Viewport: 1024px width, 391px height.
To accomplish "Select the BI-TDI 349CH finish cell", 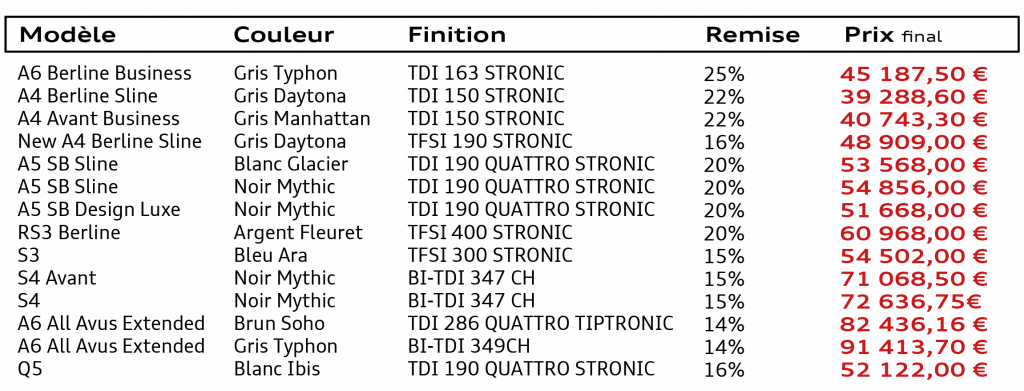I will click(x=469, y=346).
